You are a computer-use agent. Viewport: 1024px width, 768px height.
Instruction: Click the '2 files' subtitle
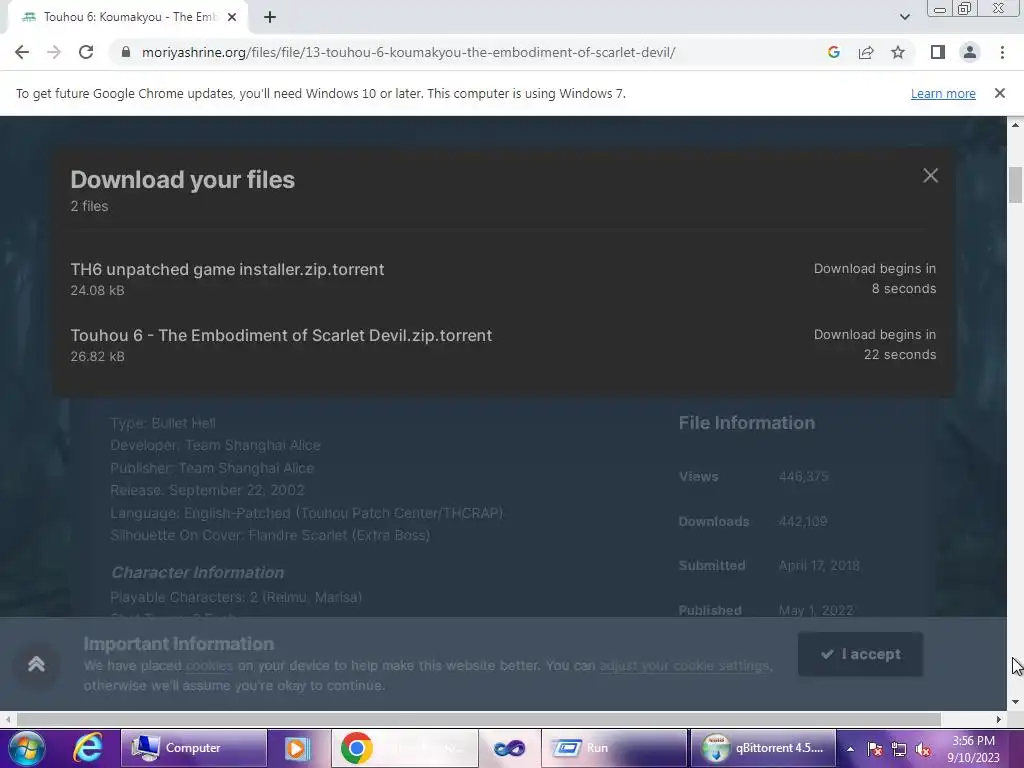(89, 206)
